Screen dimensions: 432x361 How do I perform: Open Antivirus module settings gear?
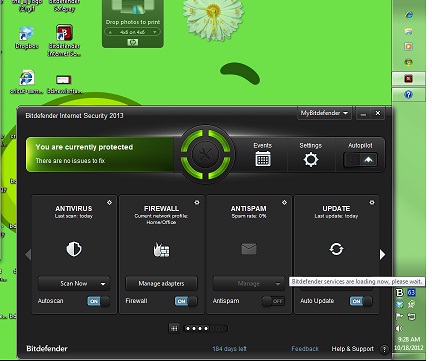(x=109, y=202)
